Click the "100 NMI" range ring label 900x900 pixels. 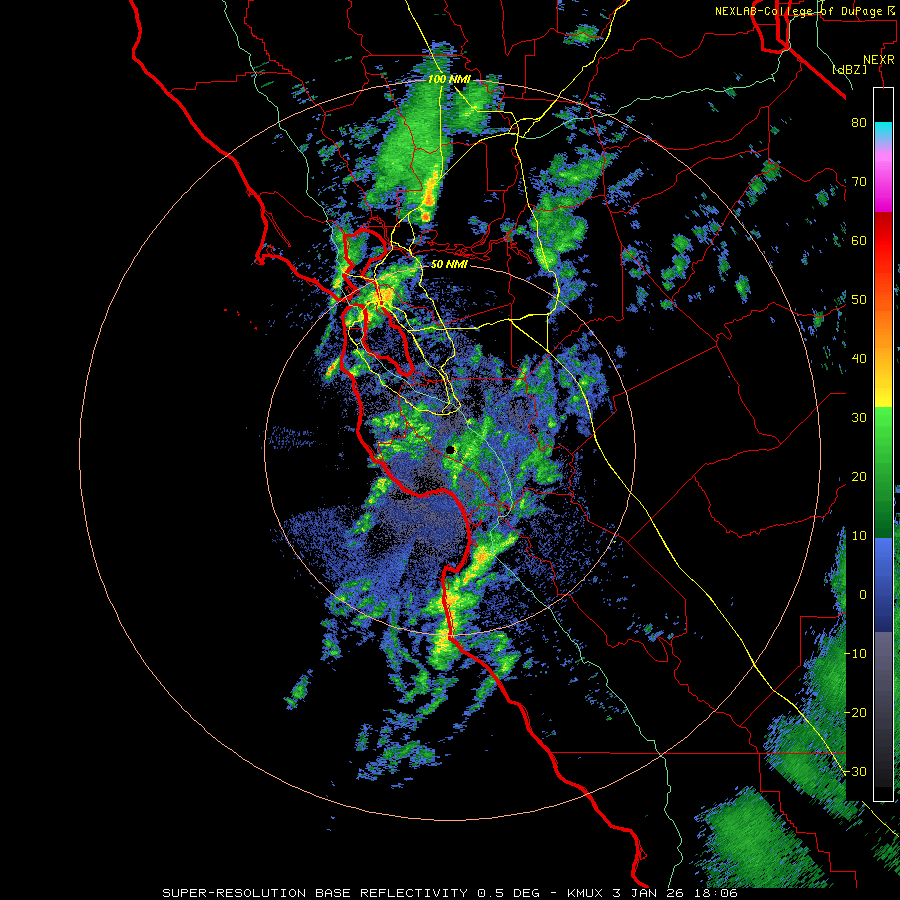(449, 79)
